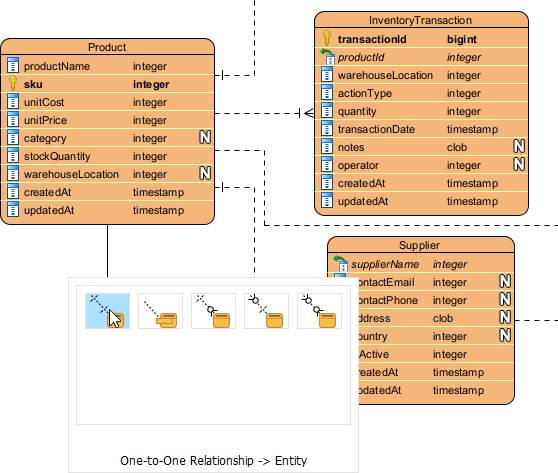Choose the One-to-Many Relationship to Entity icon
The image size is (558, 473).
(213, 311)
